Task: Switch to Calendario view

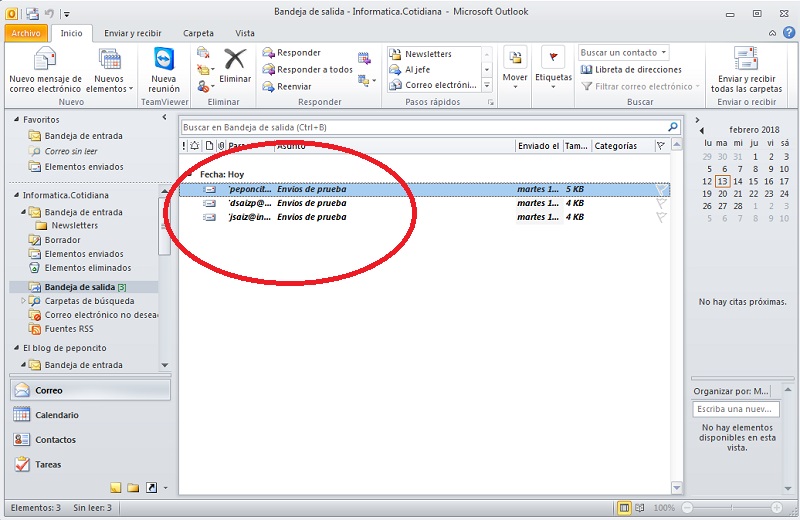Action: pos(90,415)
